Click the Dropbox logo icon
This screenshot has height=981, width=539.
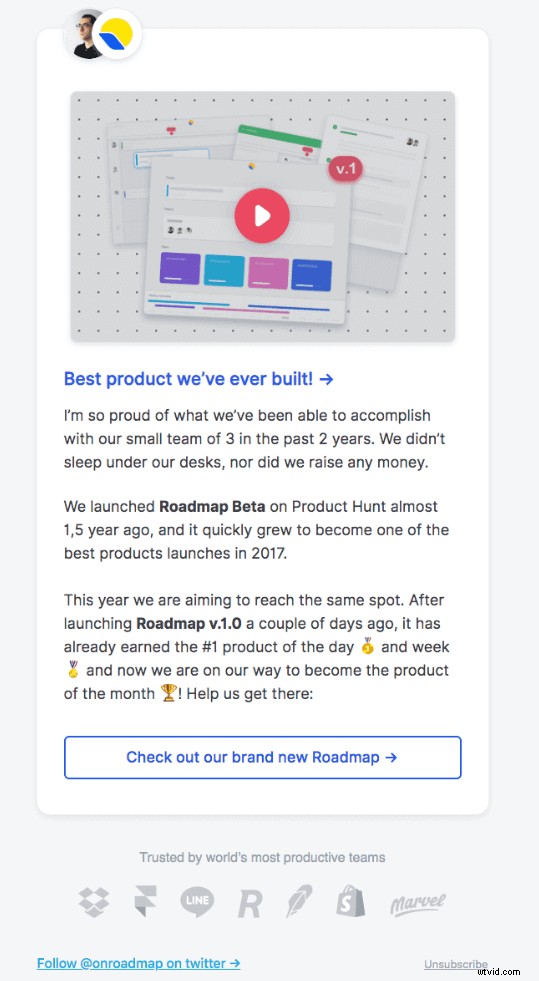[94, 902]
